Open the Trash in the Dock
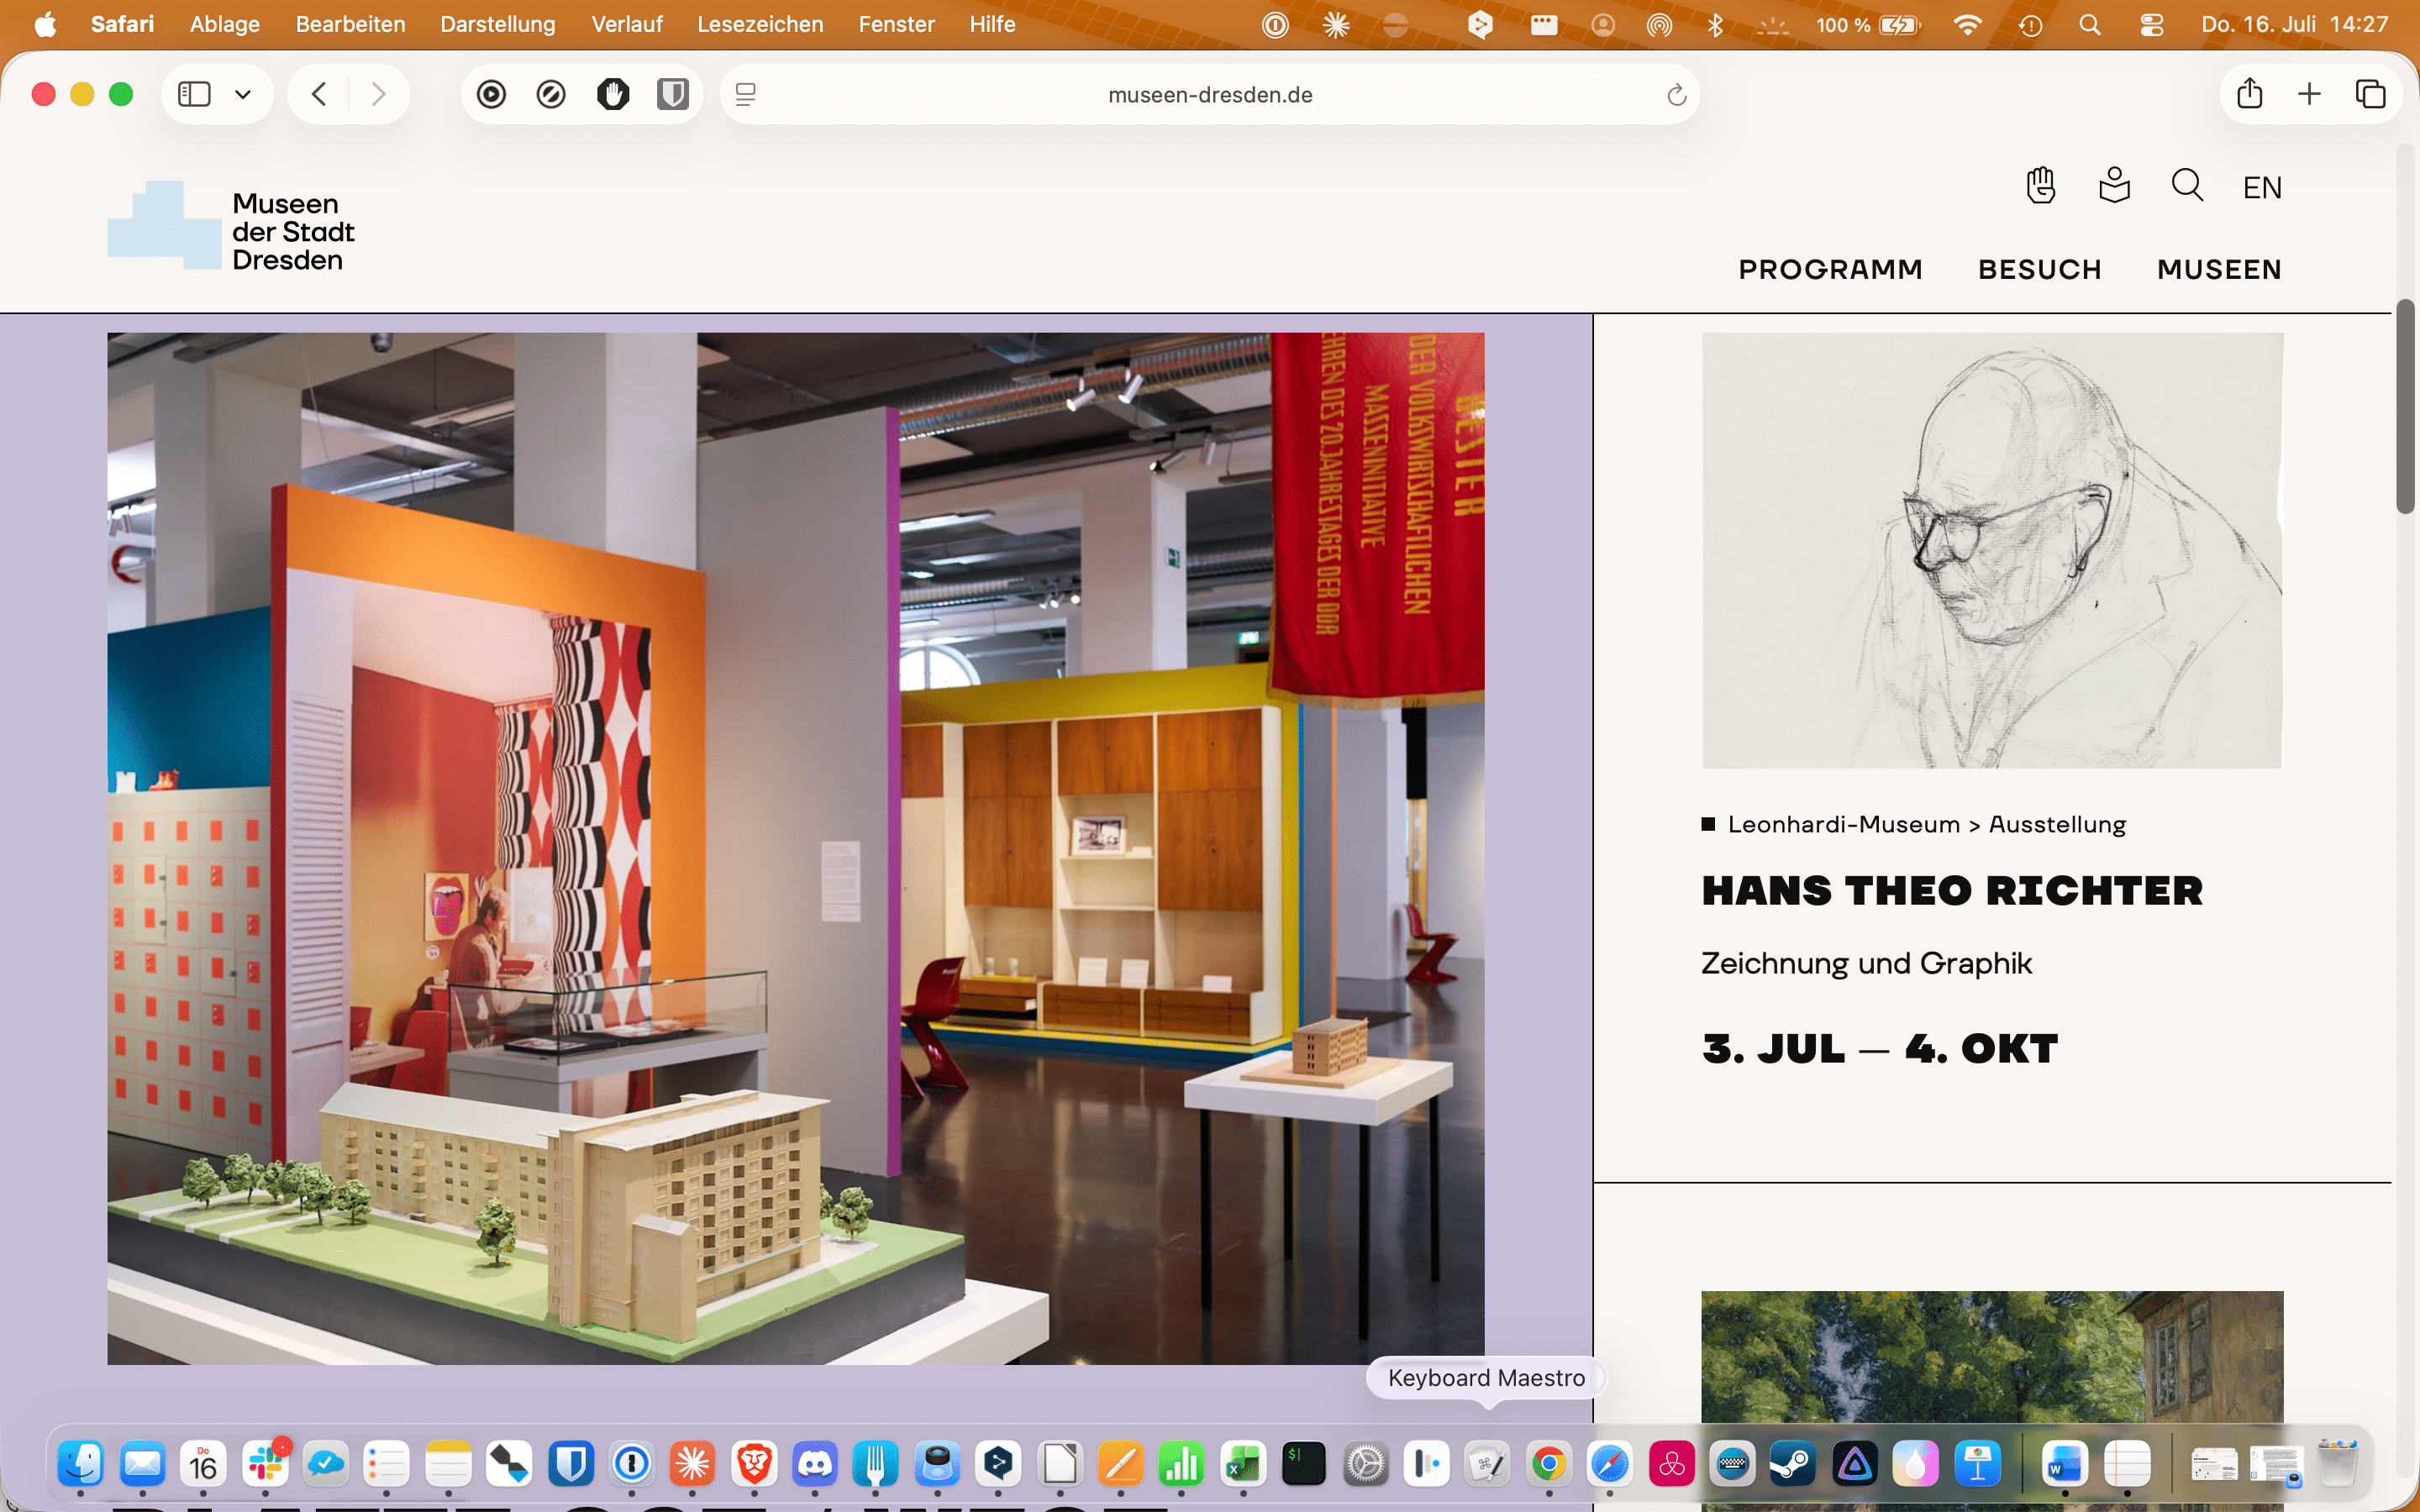 coord(2338,1465)
